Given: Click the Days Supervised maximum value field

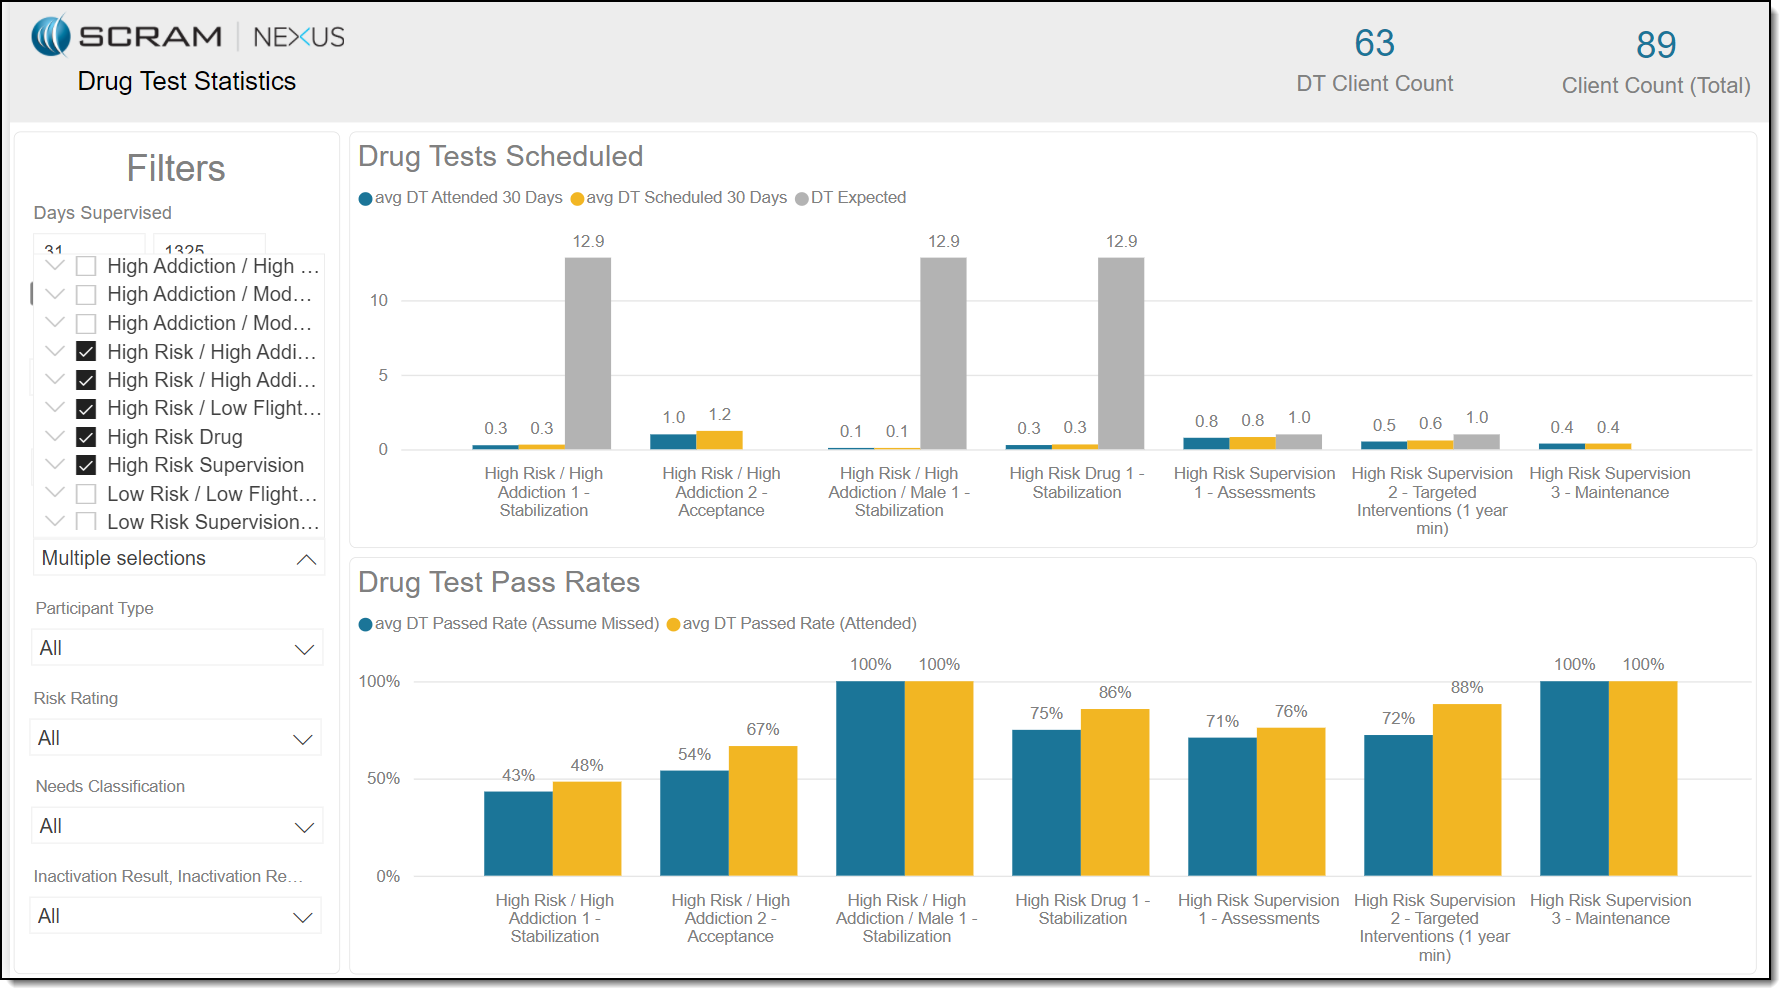Looking at the screenshot, I should (209, 246).
